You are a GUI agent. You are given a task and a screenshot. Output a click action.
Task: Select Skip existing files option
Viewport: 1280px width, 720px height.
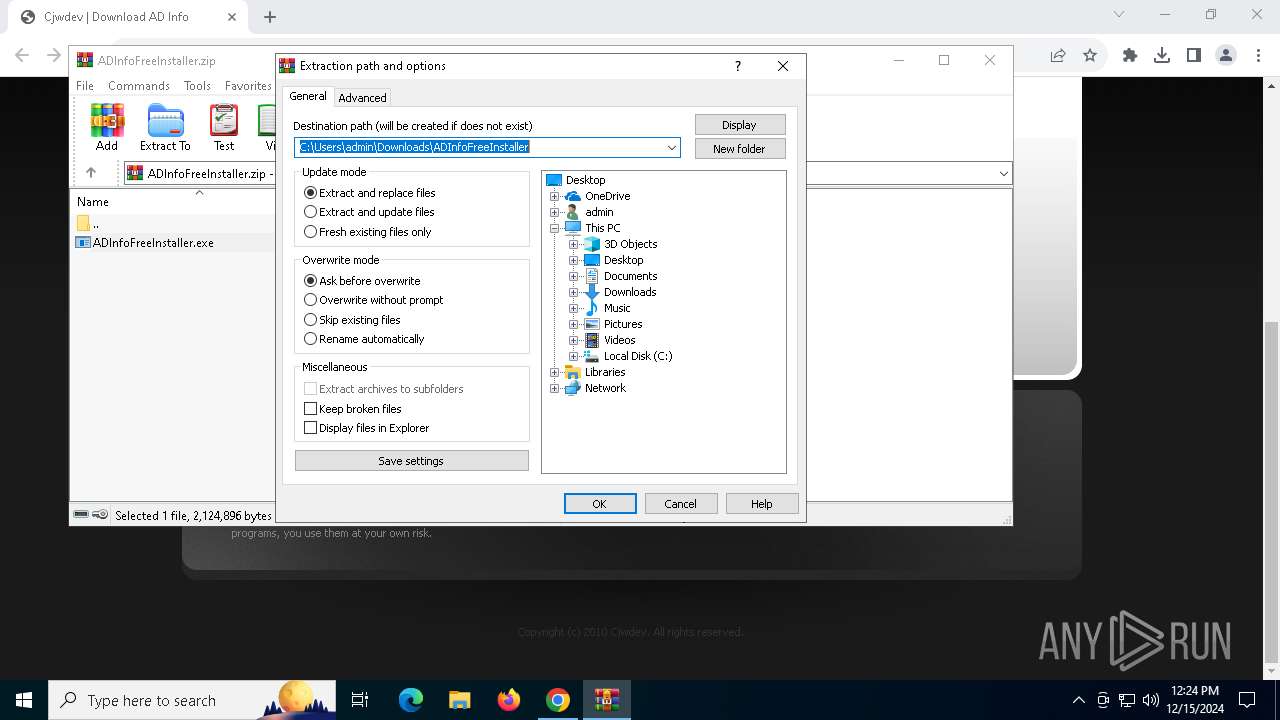coord(352,320)
